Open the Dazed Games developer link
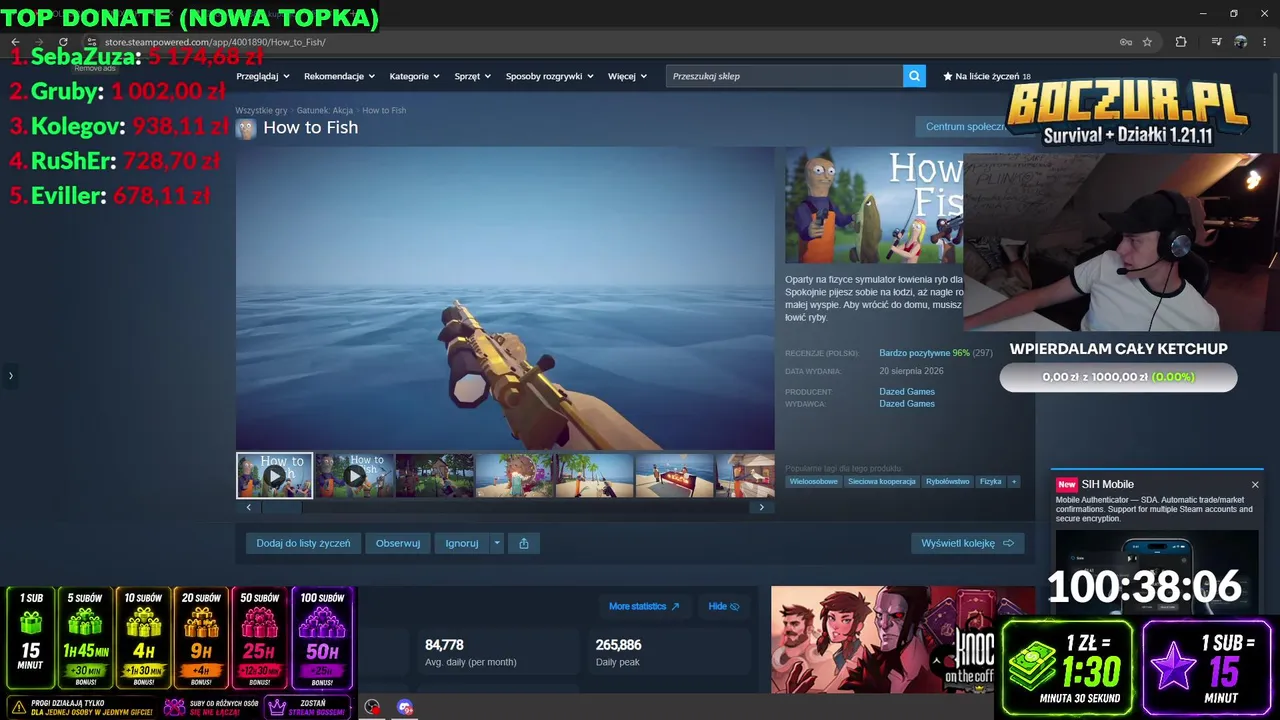 pos(907,391)
